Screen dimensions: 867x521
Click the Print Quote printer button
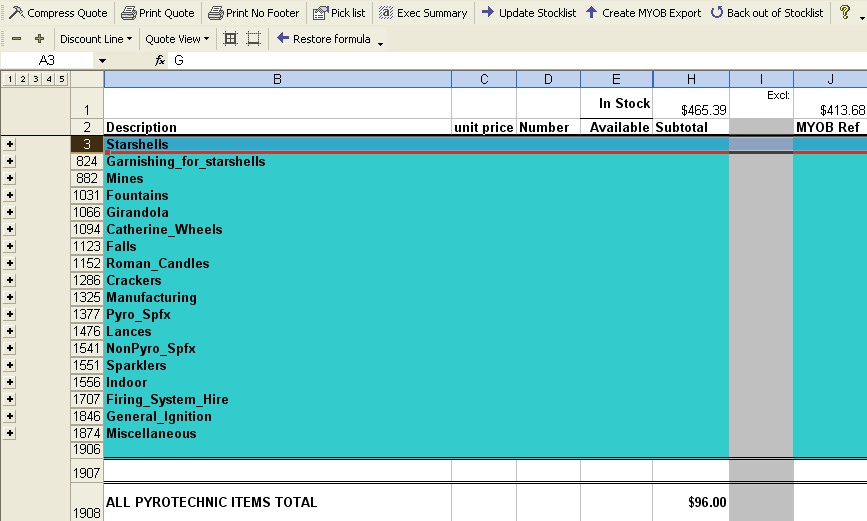pyautogui.click(x=158, y=13)
